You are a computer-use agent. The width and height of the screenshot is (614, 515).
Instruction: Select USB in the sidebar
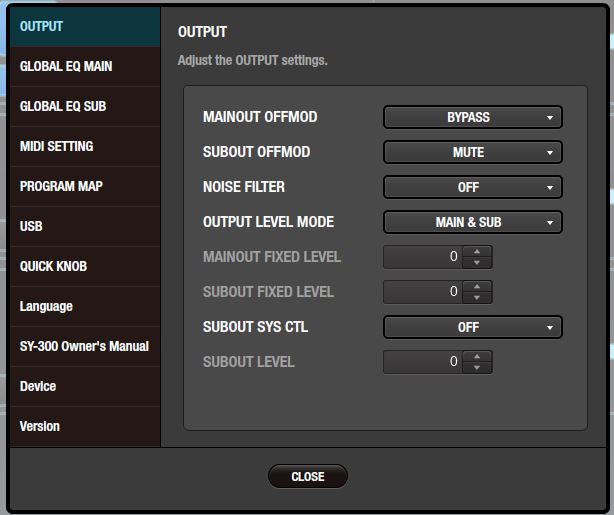tap(85, 226)
